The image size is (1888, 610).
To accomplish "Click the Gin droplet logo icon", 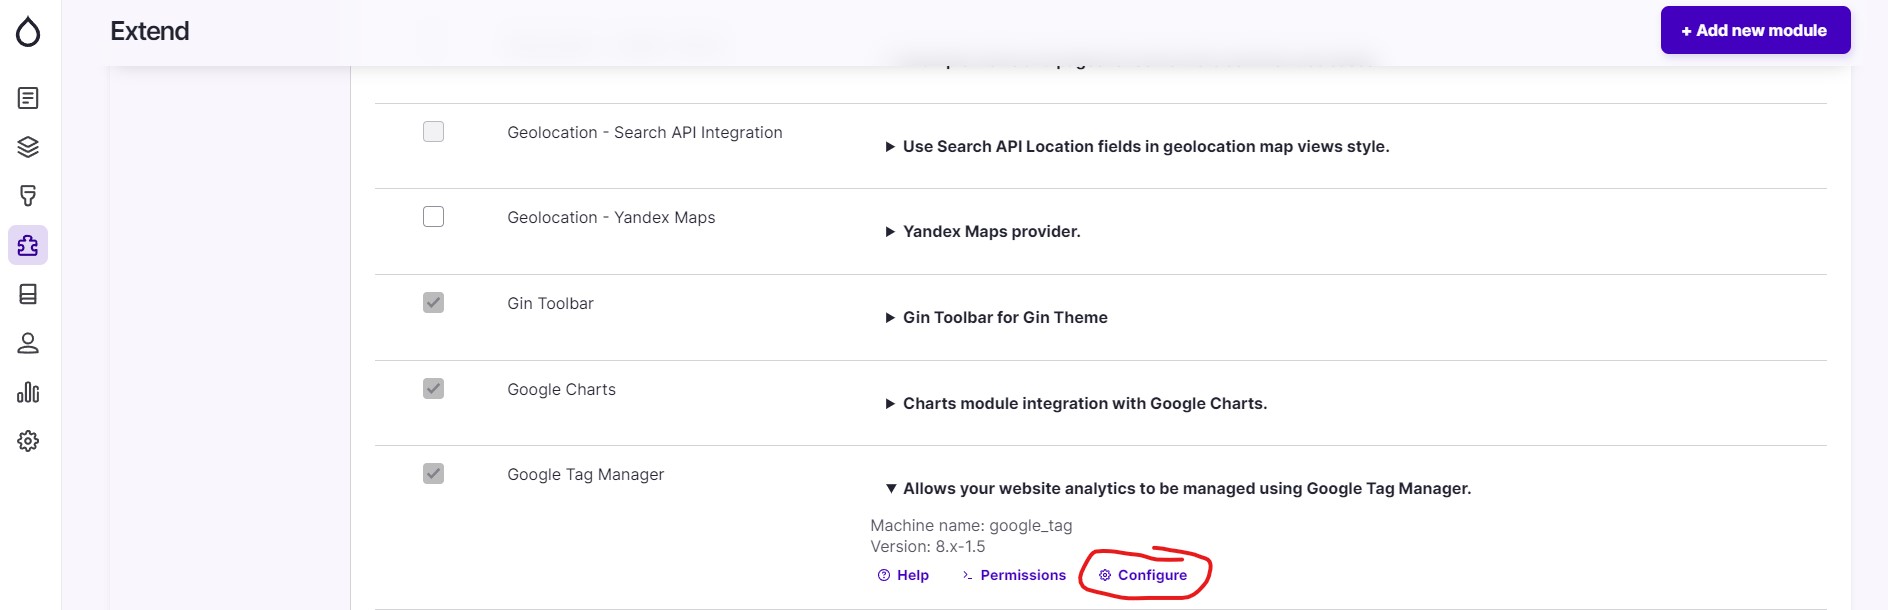I will pos(28,32).
